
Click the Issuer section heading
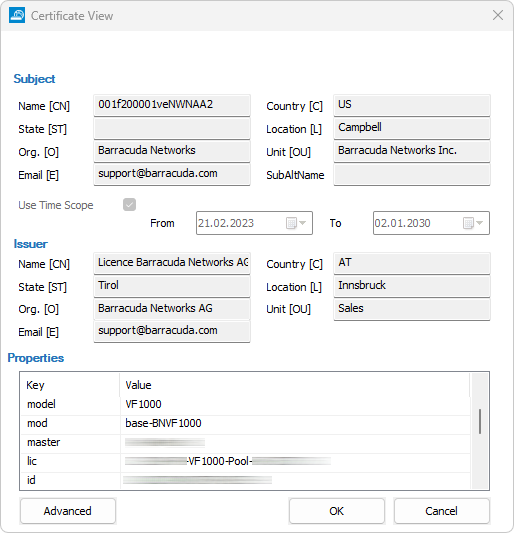tap(30, 244)
